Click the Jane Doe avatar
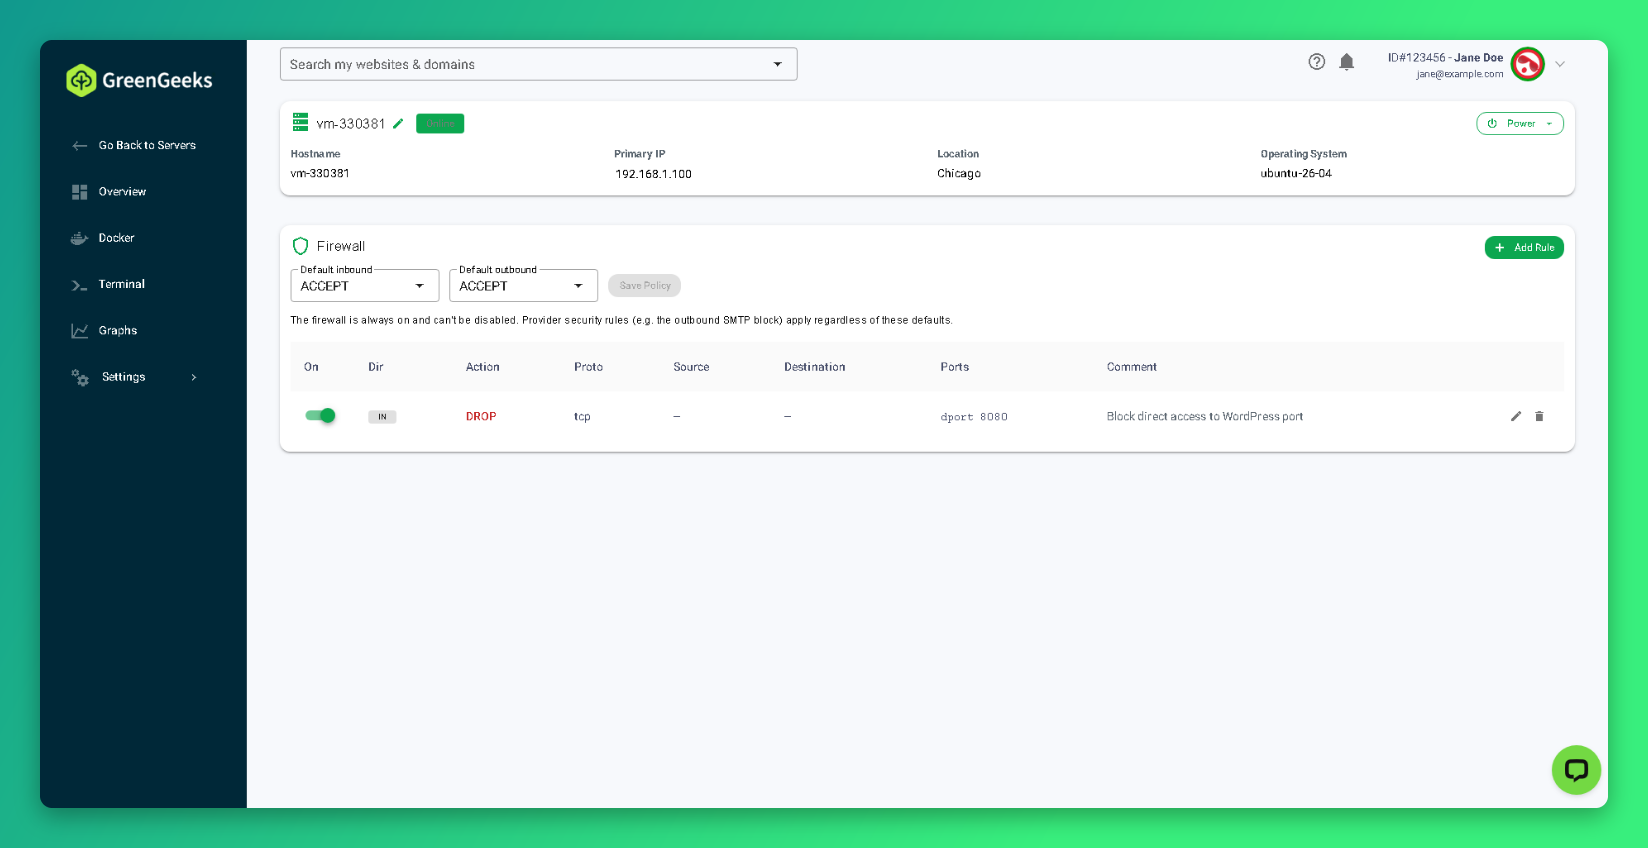Viewport: 1648px width, 848px height. 1527,64
